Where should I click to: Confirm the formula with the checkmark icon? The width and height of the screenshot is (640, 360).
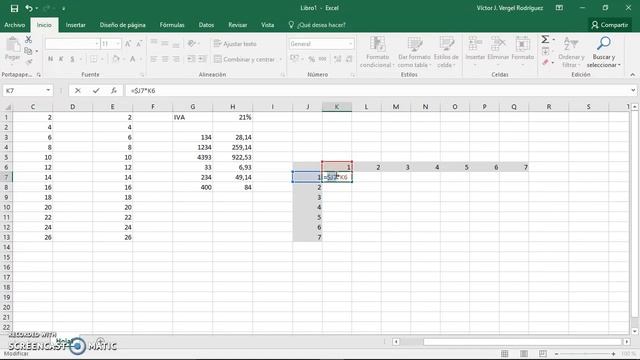click(x=96, y=91)
